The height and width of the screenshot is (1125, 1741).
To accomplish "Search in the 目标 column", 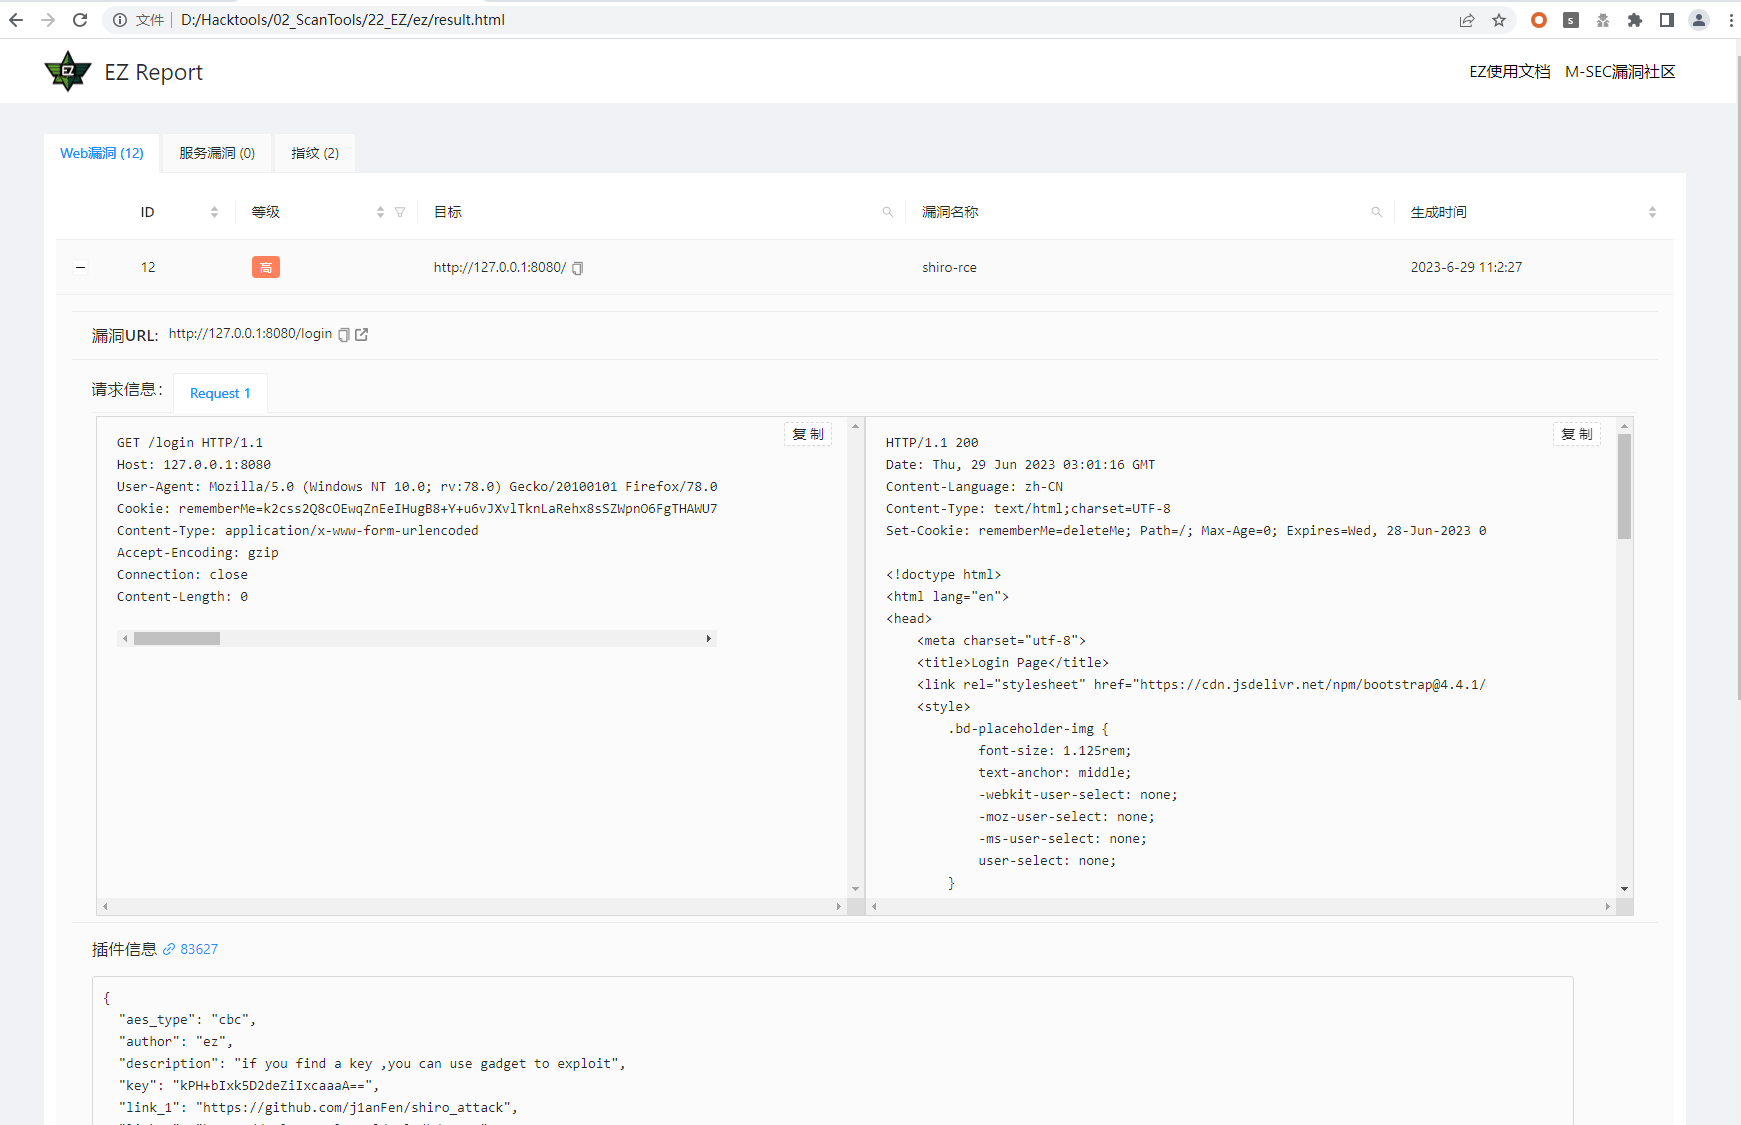I will [887, 212].
